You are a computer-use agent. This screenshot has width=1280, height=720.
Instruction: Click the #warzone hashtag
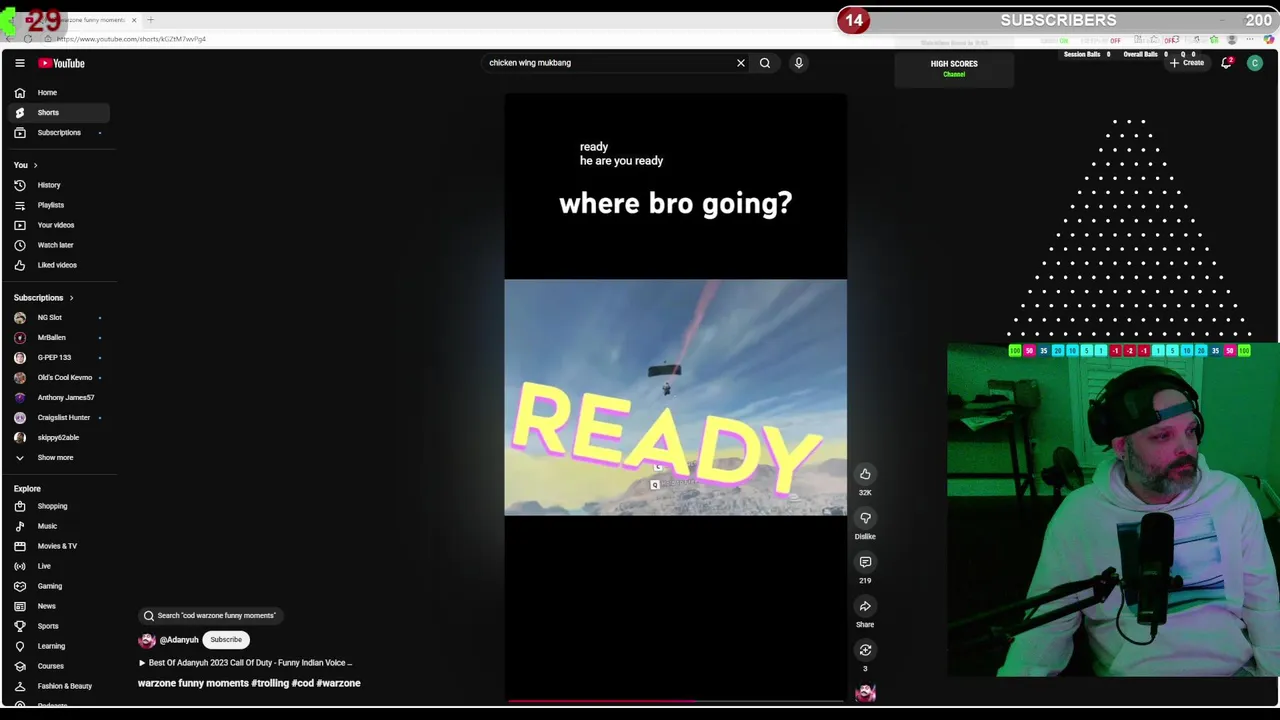(x=338, y=683)
